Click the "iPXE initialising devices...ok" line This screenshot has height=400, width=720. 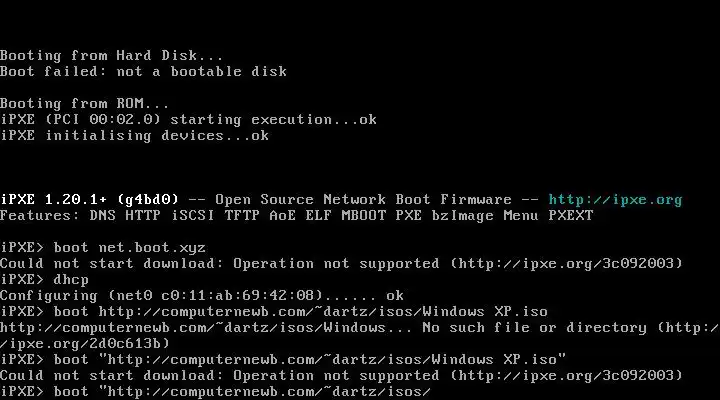134,136
